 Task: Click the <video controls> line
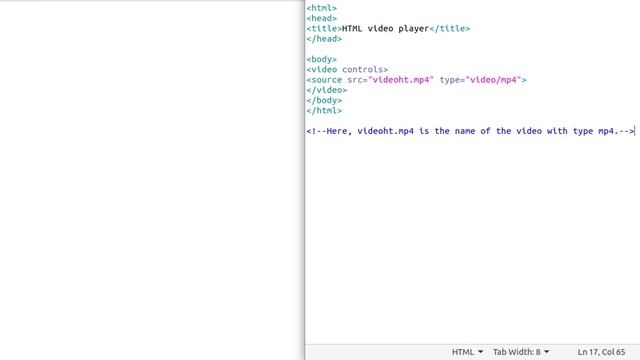pyautogui.click(x=347, y=70)
